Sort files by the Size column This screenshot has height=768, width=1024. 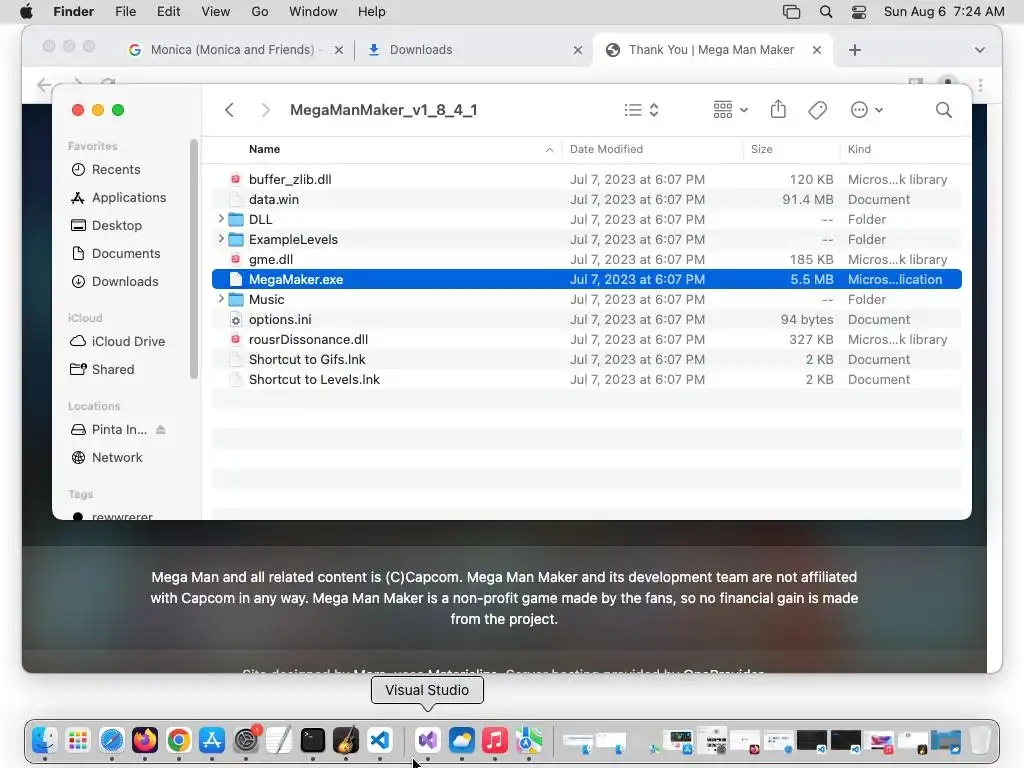pyautogui.click(x=761, y=149)
